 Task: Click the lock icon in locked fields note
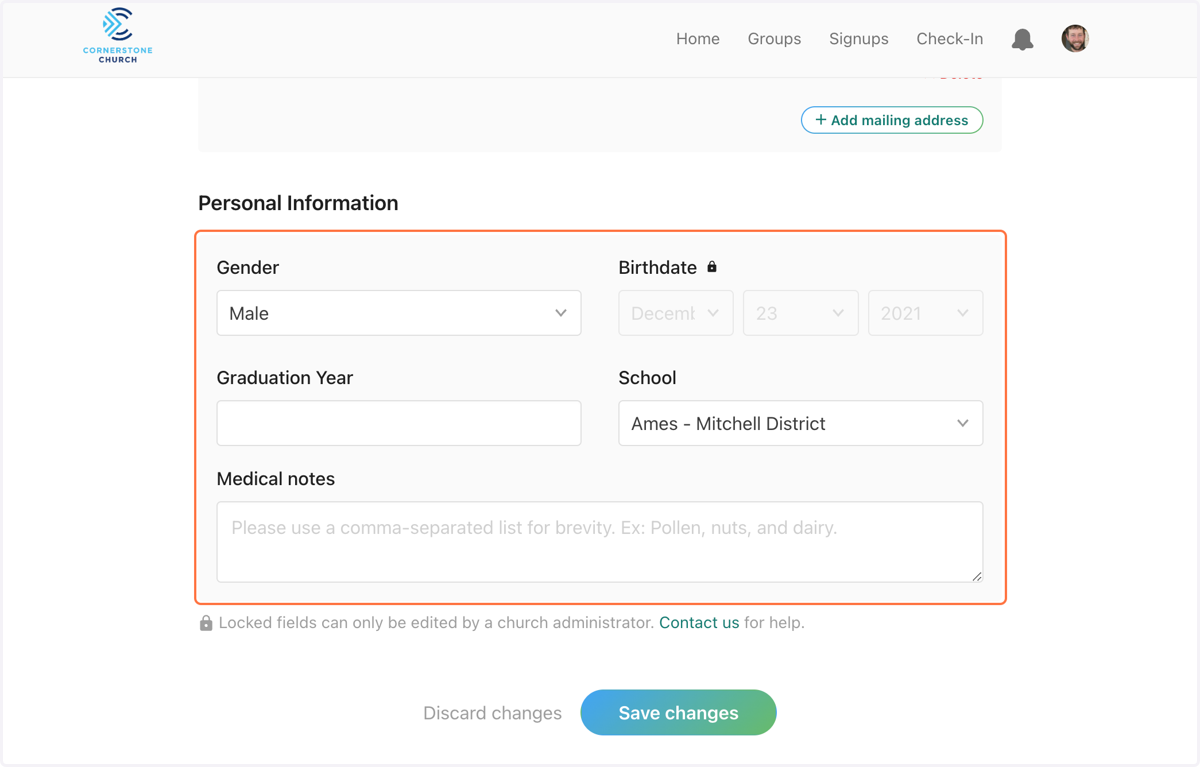coord(206,623)
